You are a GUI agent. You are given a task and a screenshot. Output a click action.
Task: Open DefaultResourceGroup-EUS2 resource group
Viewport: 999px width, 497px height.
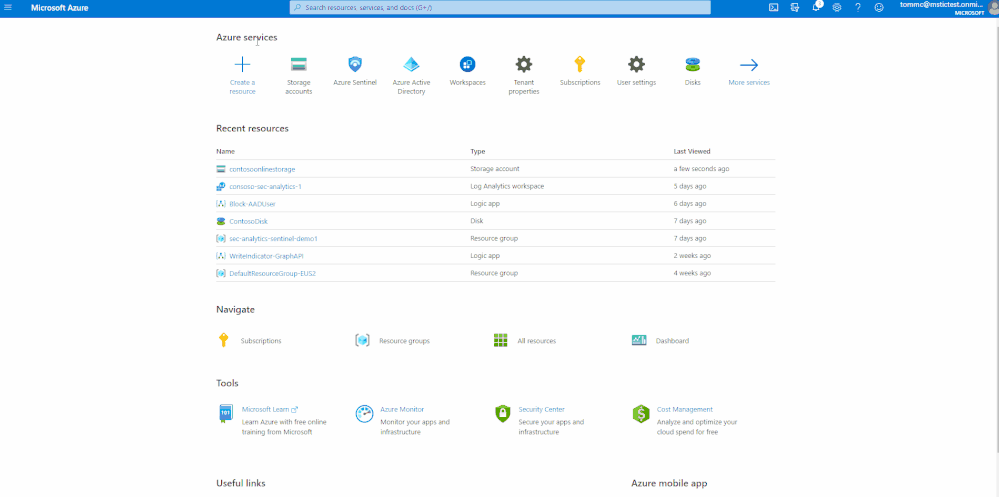click(273, 273)
